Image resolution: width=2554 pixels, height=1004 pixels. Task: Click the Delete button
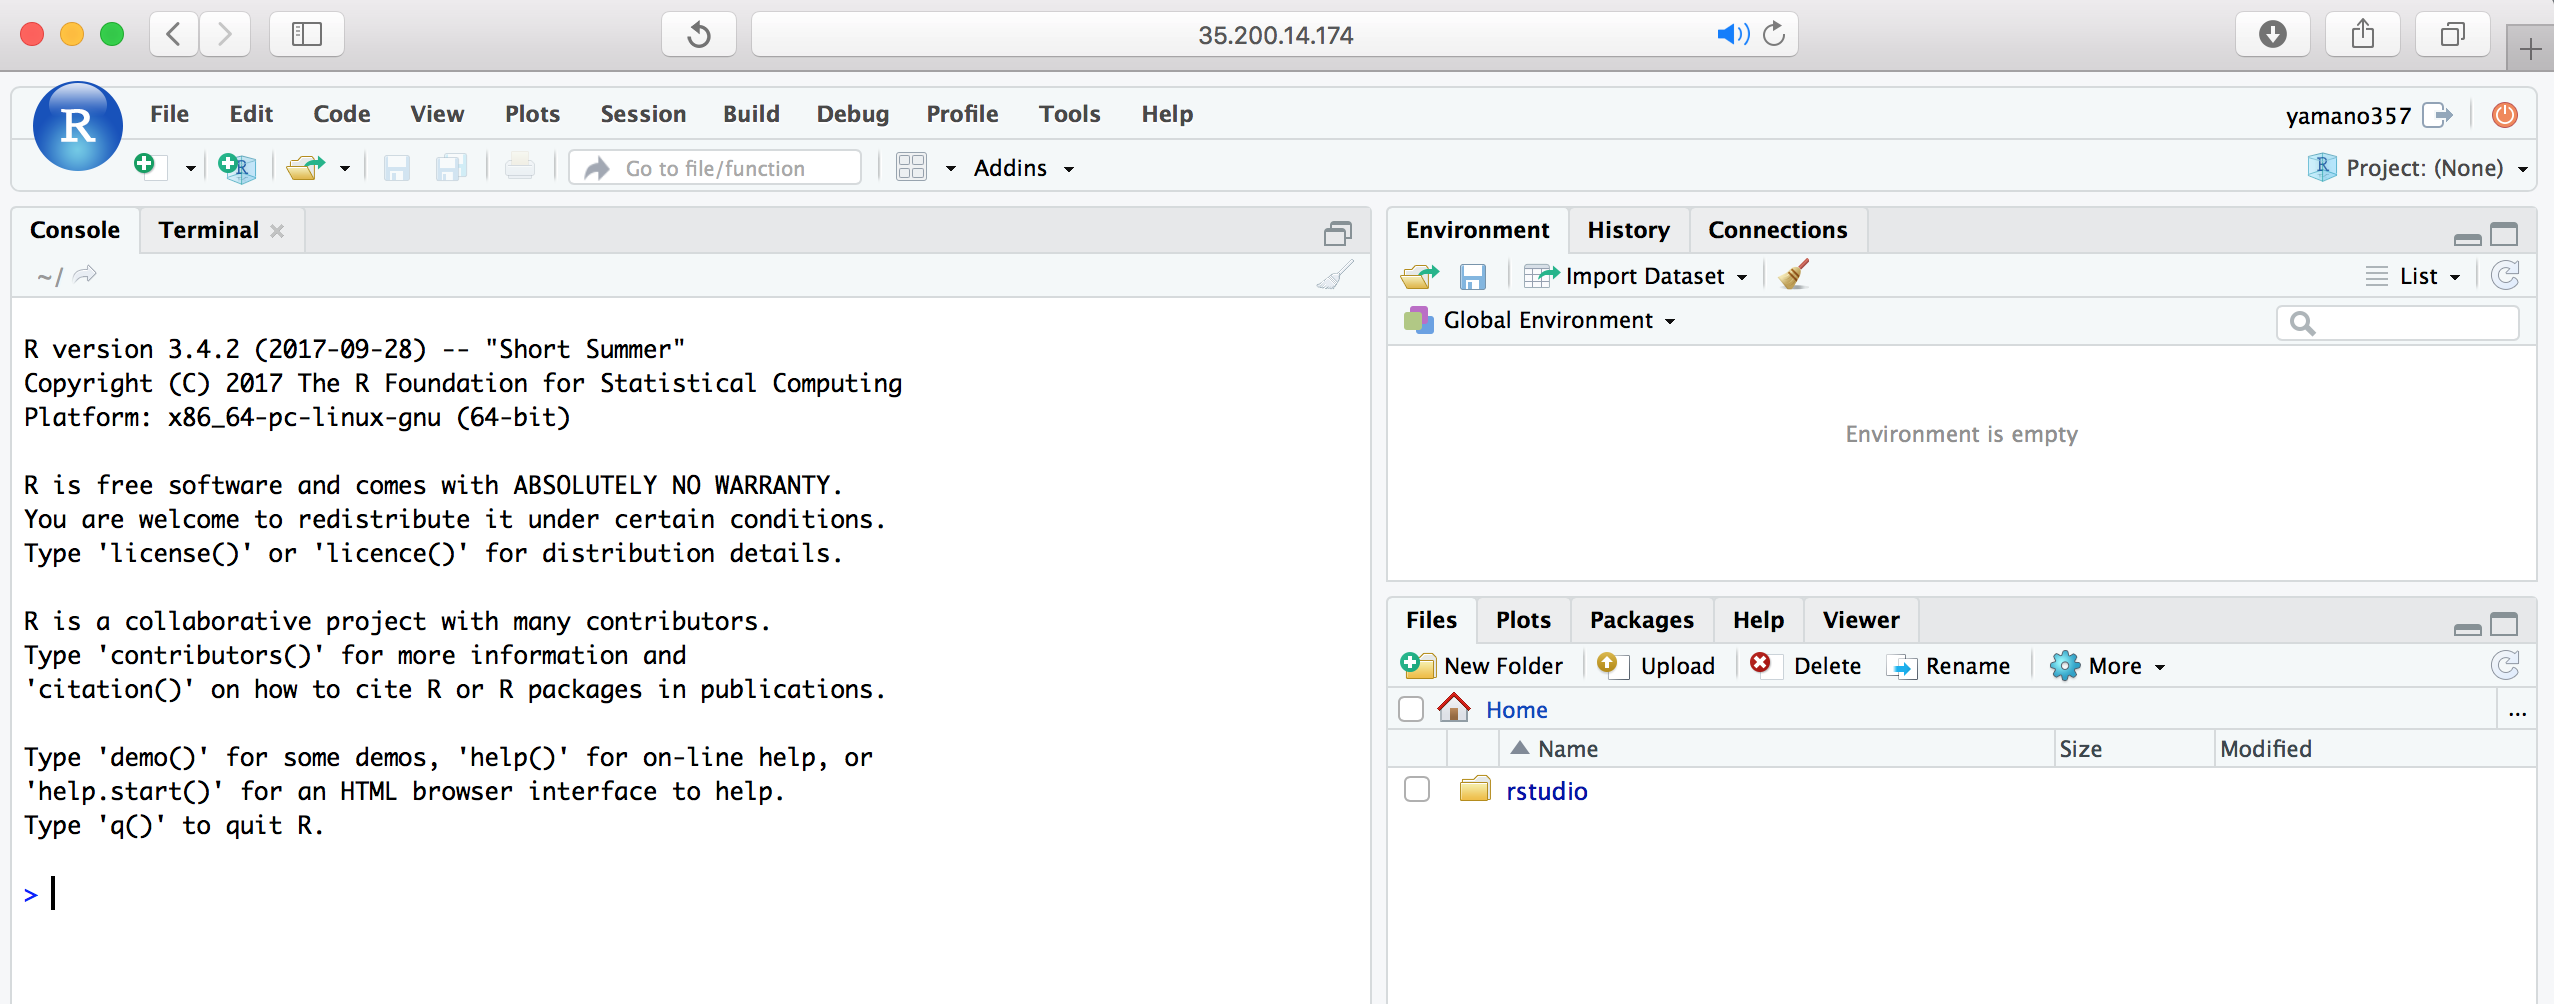(x=1806, y=666)
